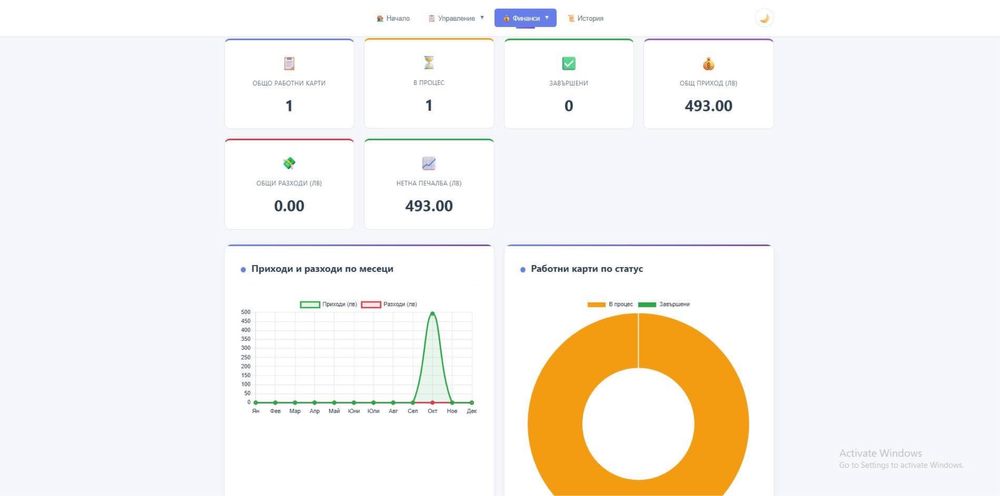Click the green checkmark icon on Завършени card
The height and width of the screenshot is (496, 1000).
(568, 64)
